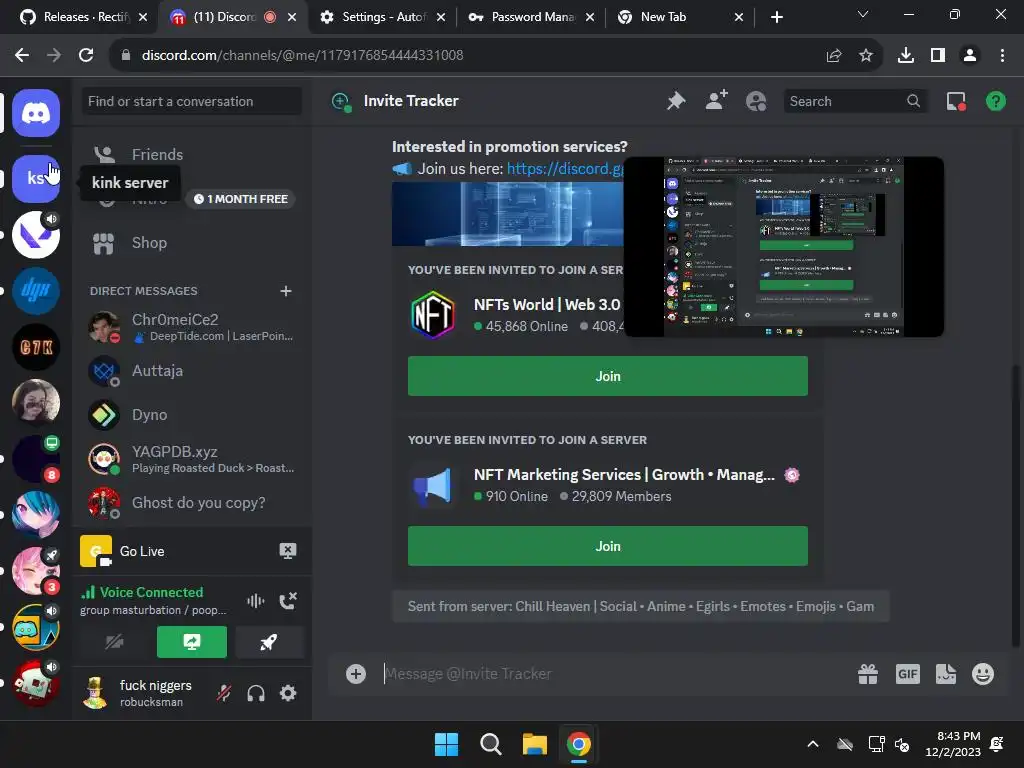Open Chrome three-dot menu
Image resolution: width=1024 pixels, height=768 pixels.
[x=1002, y=56]
